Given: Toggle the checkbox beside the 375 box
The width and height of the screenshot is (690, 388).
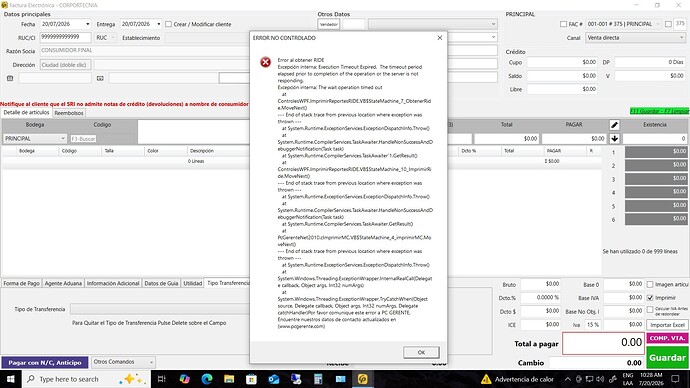Looking at the screenshot, I should coord(668,24).
